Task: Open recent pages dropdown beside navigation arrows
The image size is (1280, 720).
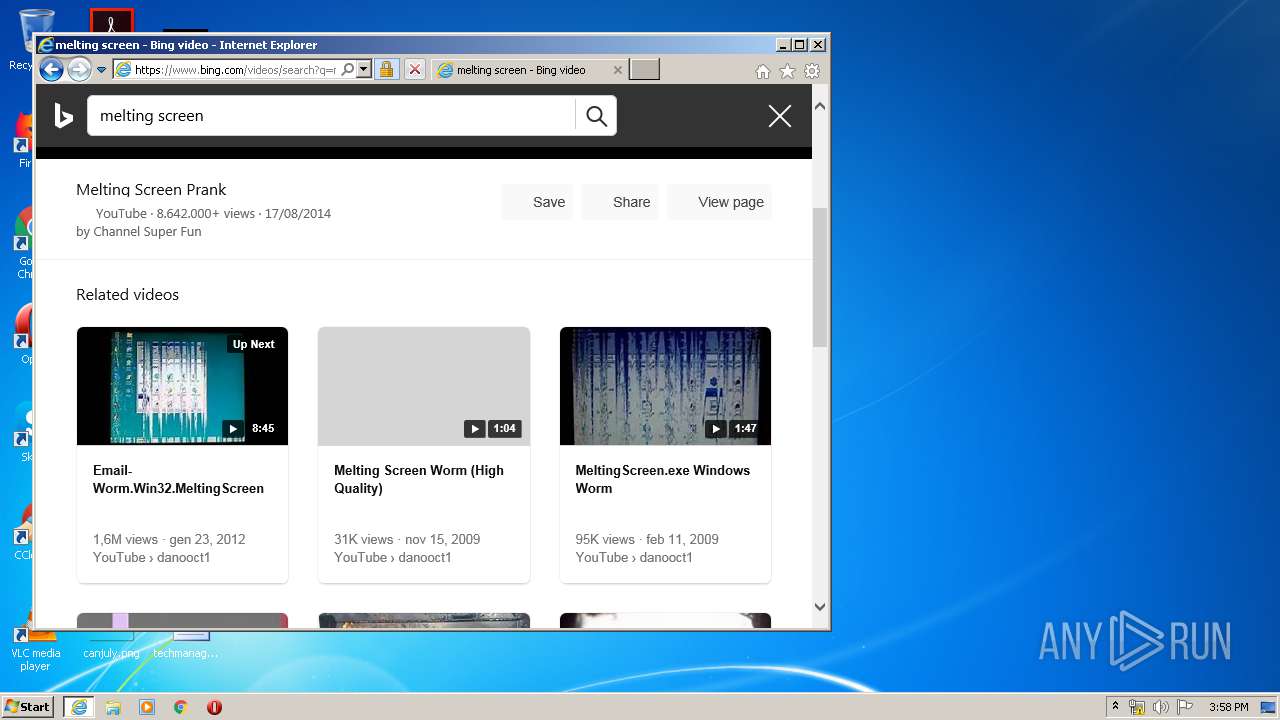Action: 102,70
